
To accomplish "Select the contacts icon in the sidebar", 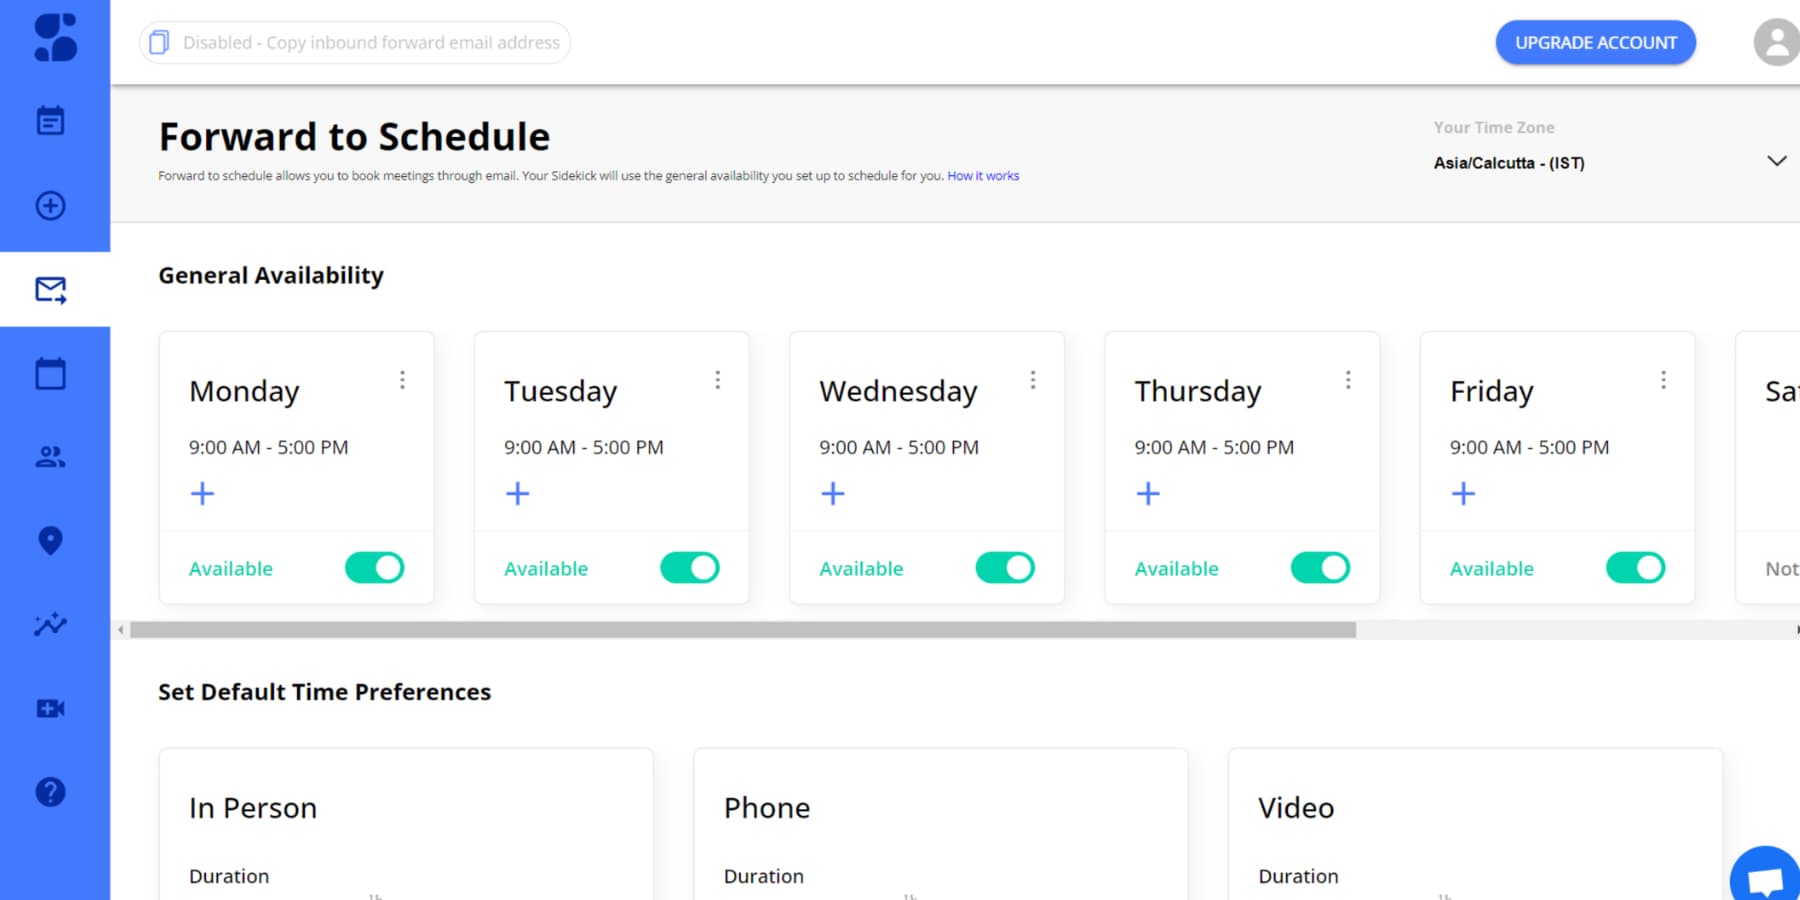I will pyautogui.click(x=49, y=457).
